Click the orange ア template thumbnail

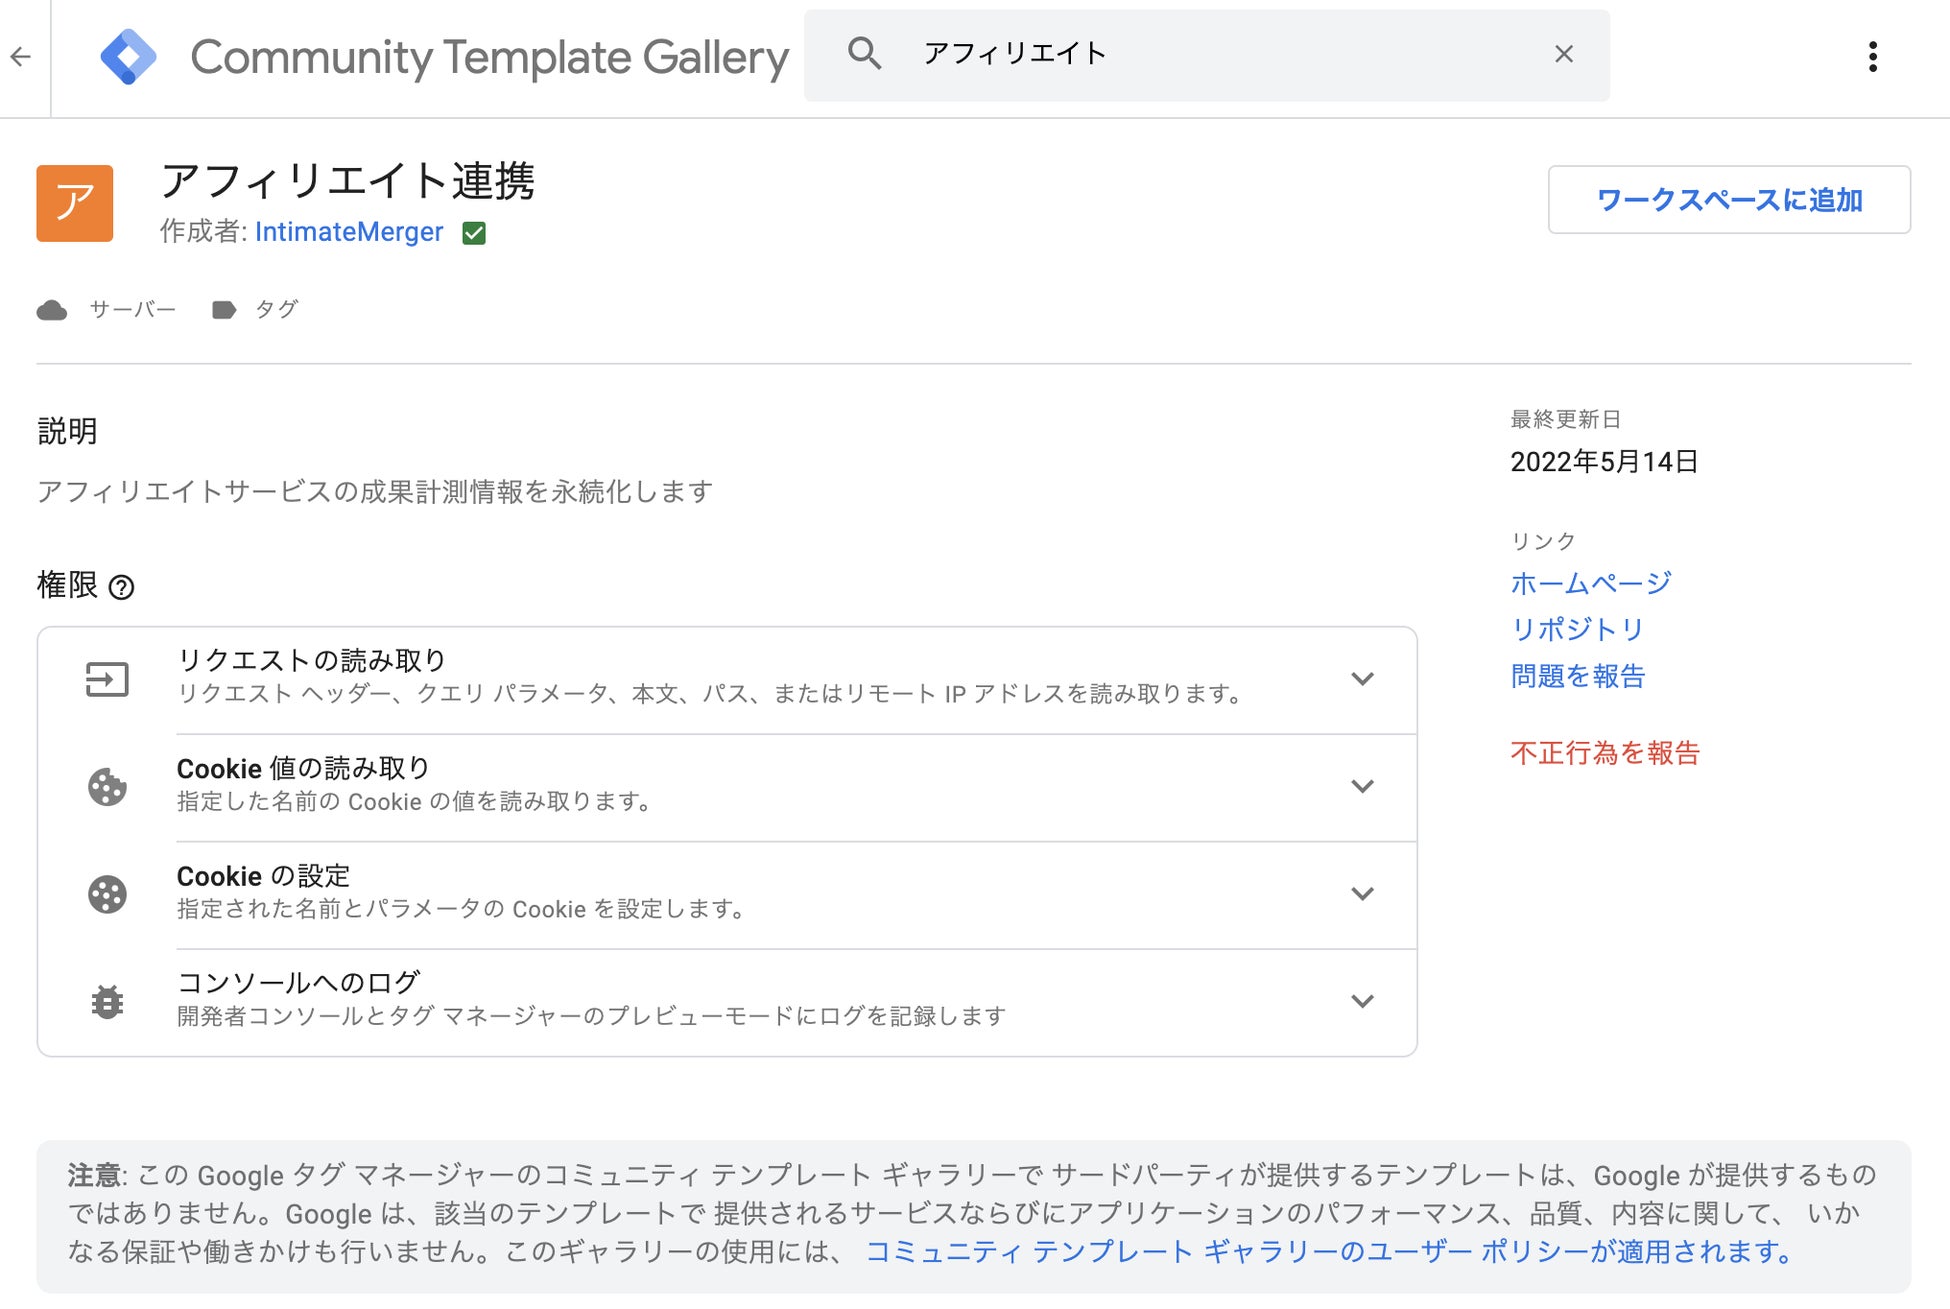tap(75, 203)
